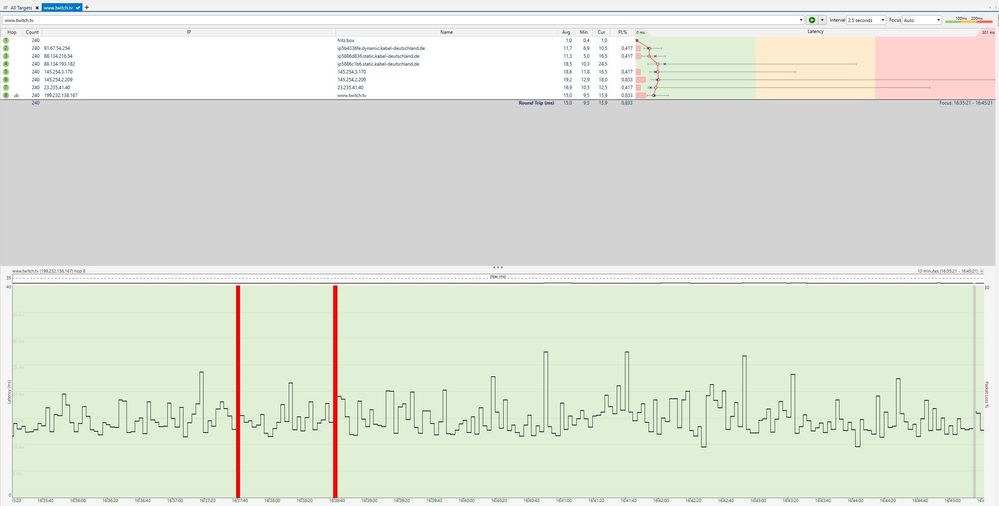The width and height of the screenshot is (999, 506).
Task: Sort by the Count column header
Action: (x=32, y=32)
